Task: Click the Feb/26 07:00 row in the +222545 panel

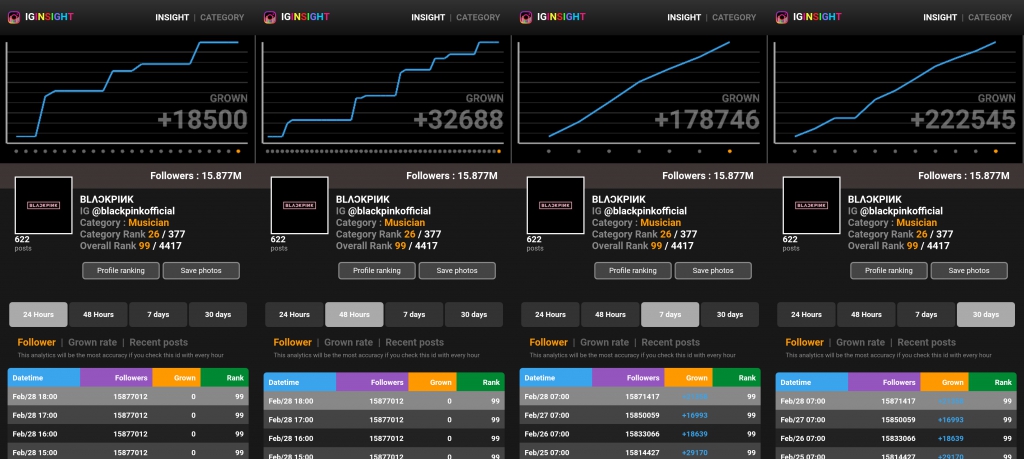Action: pos(896,438)
